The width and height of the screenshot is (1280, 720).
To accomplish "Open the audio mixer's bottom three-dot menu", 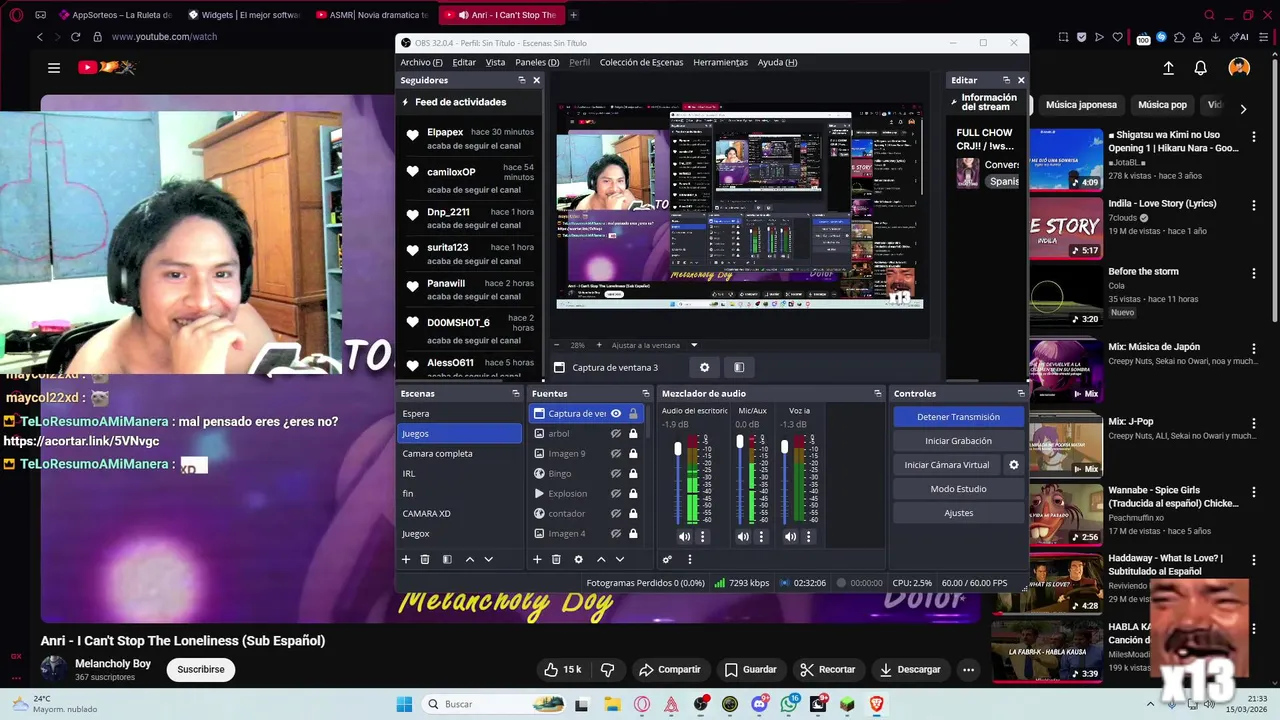I will point(689,559).
